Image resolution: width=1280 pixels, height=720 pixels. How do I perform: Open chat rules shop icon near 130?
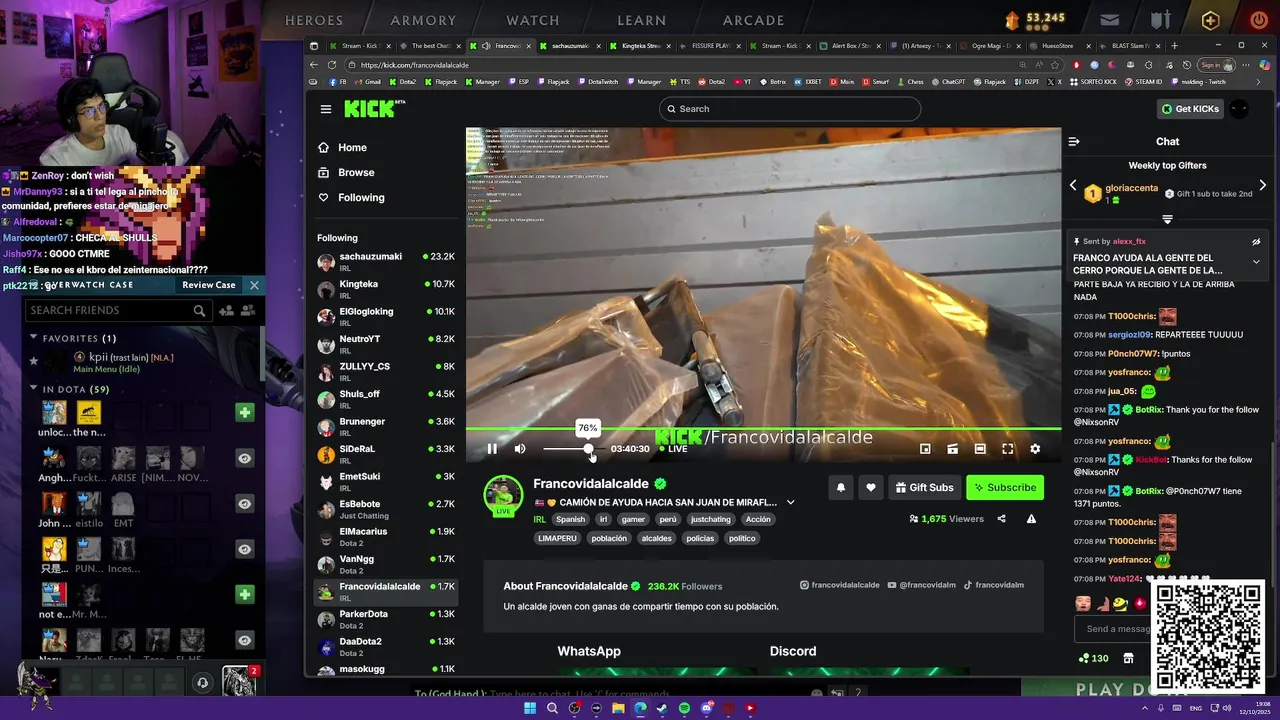pyautogui.click(x=1128, y=658)
